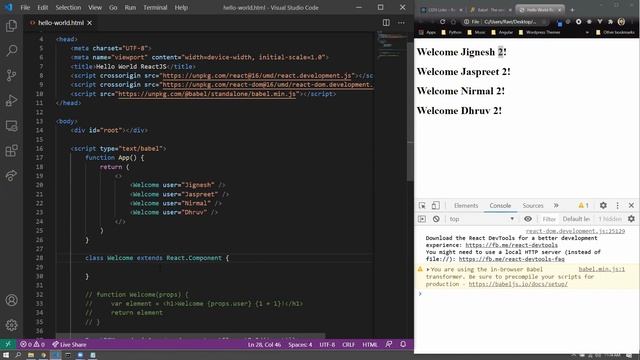640x360 pixels.
Task: Activate the inspect element picker in DevTools
Action: coord(422,205)
